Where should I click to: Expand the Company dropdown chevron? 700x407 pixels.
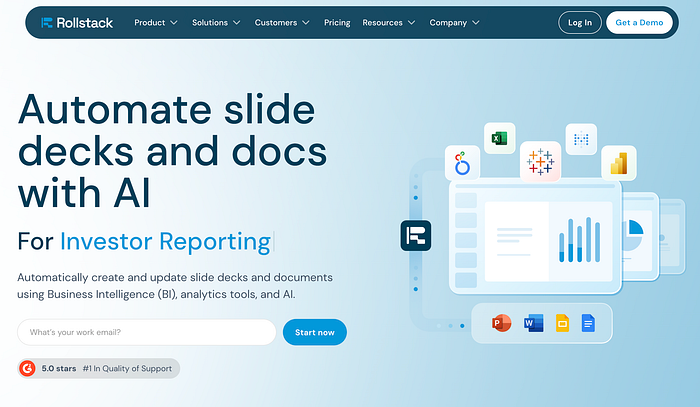476,23
